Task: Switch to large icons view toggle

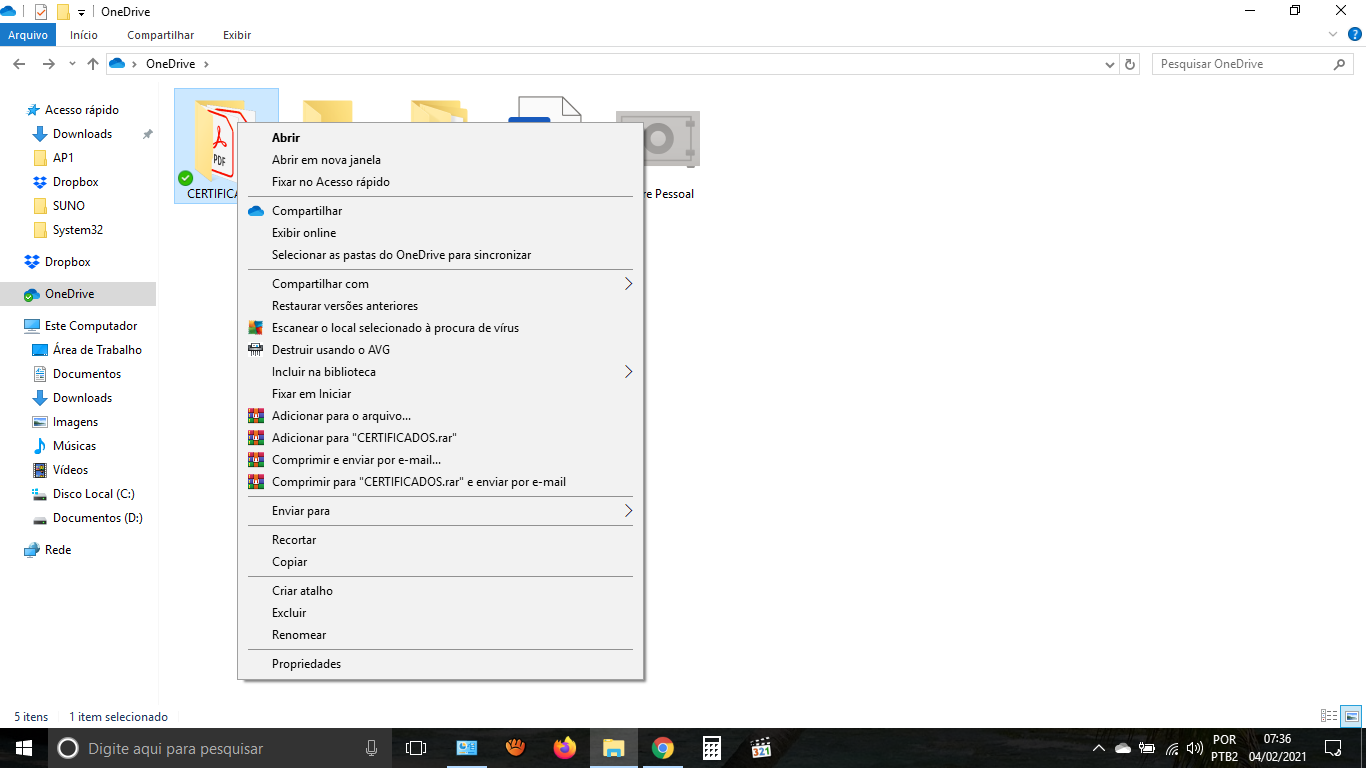Action: [x=1351, y=716]
